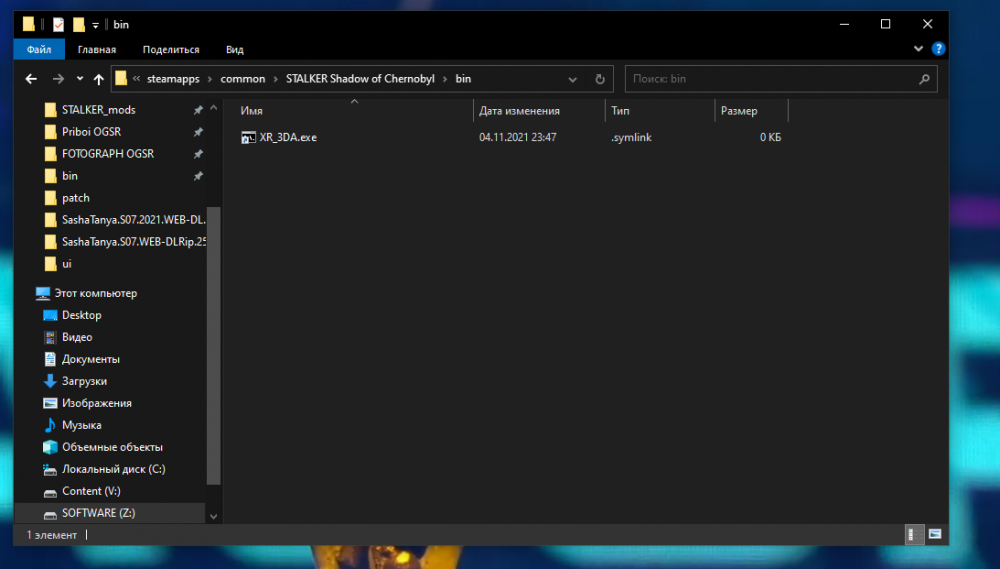Open the Файл menu
This screenshot has height=569, width=1000.
(x=39, y=49)
